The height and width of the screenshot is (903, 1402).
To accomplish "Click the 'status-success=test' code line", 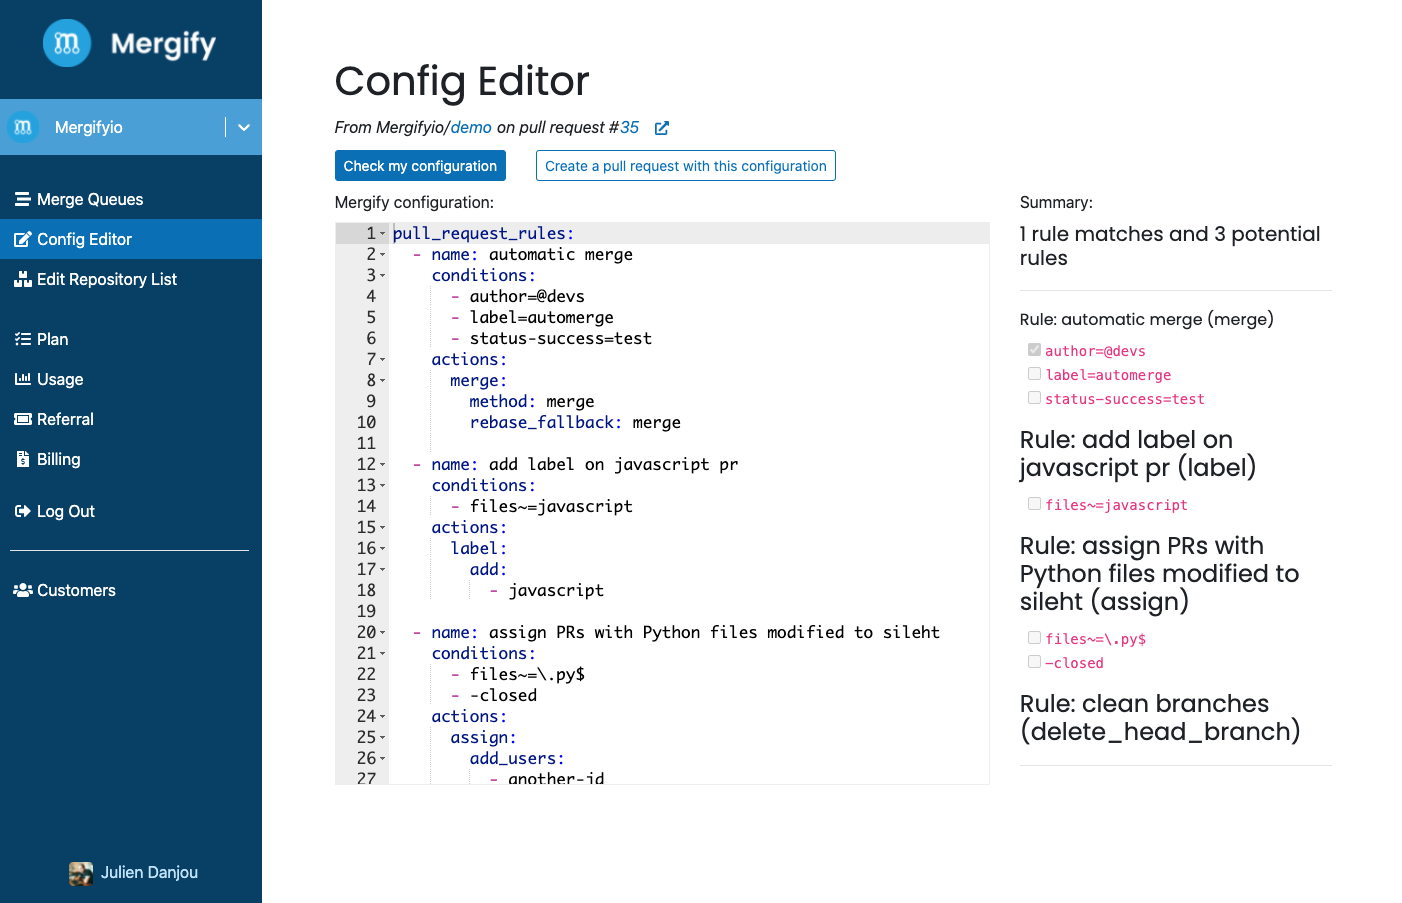I will click(x=551, y=338).
